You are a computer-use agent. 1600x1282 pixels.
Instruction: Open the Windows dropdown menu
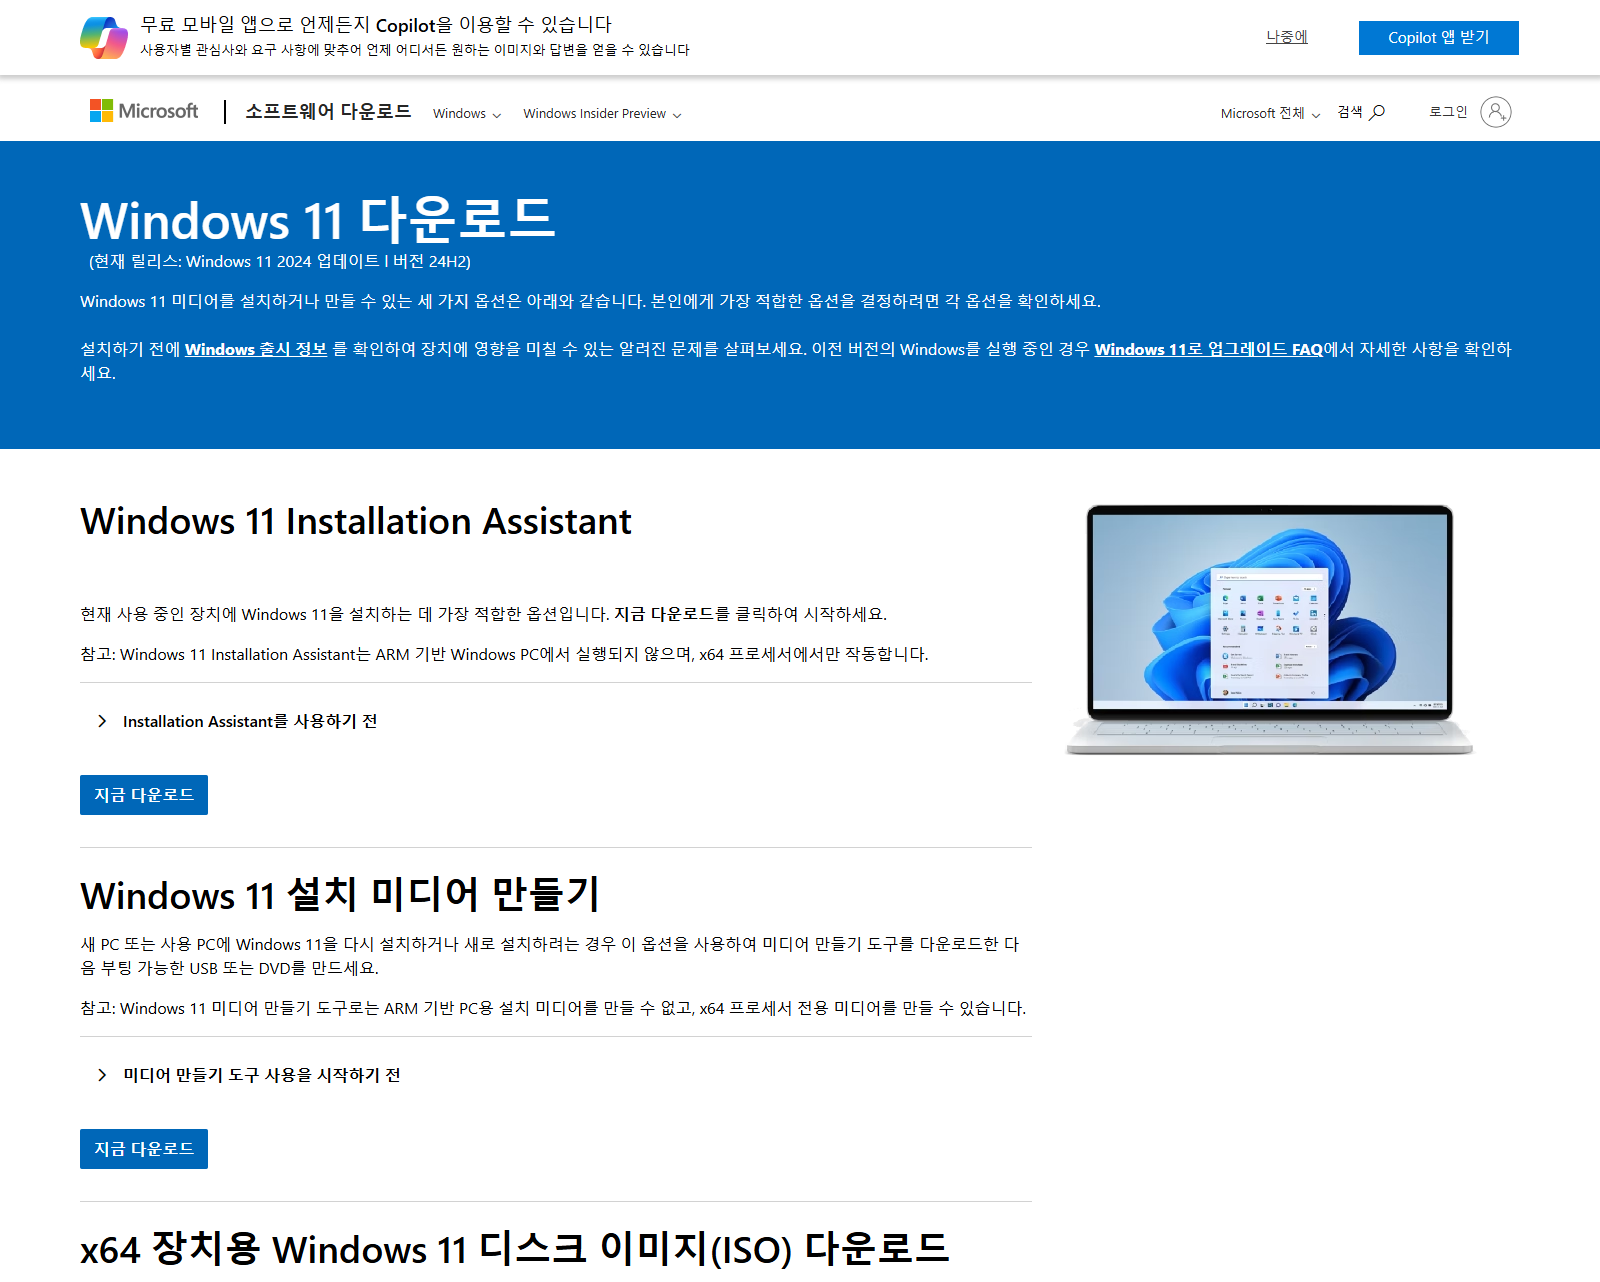[467, 114]
